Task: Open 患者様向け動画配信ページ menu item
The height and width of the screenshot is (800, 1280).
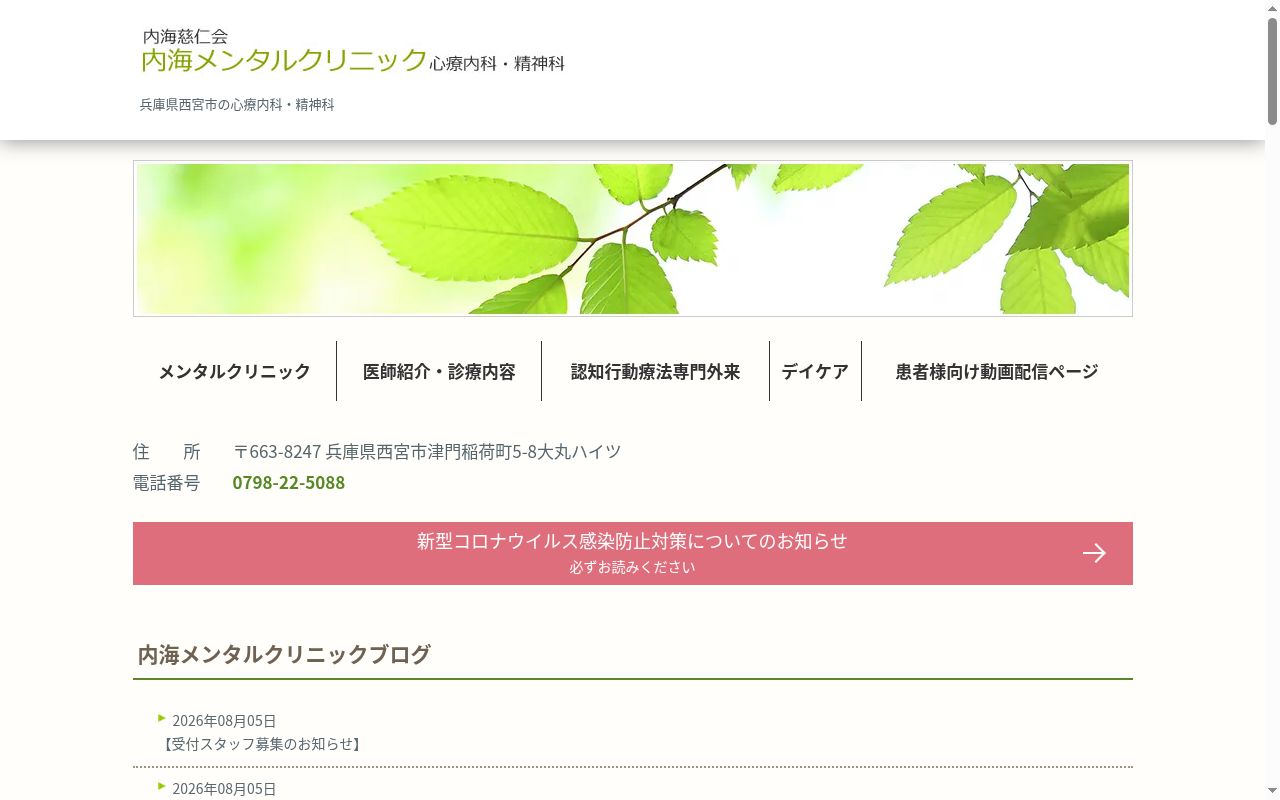Action: (x=997, y=371)
